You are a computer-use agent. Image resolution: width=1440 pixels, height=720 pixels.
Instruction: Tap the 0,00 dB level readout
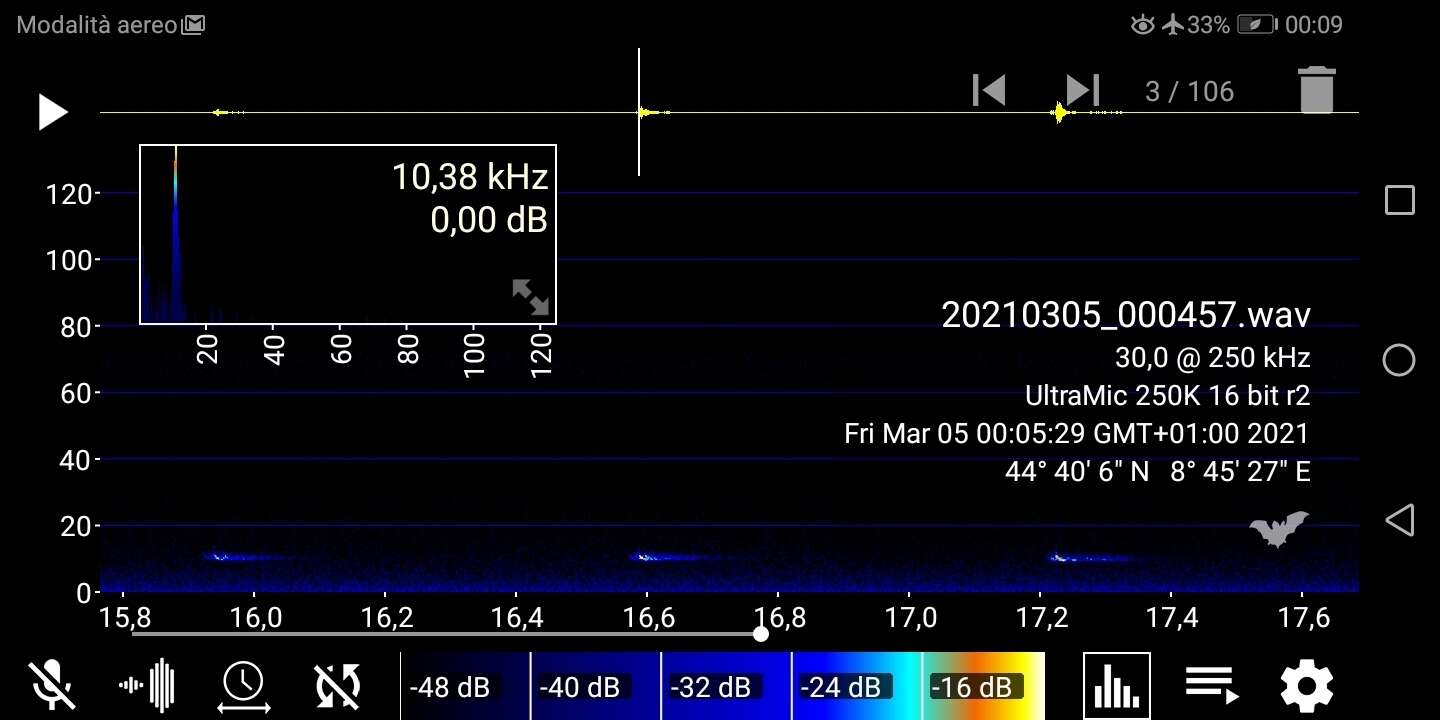point(489,220)
